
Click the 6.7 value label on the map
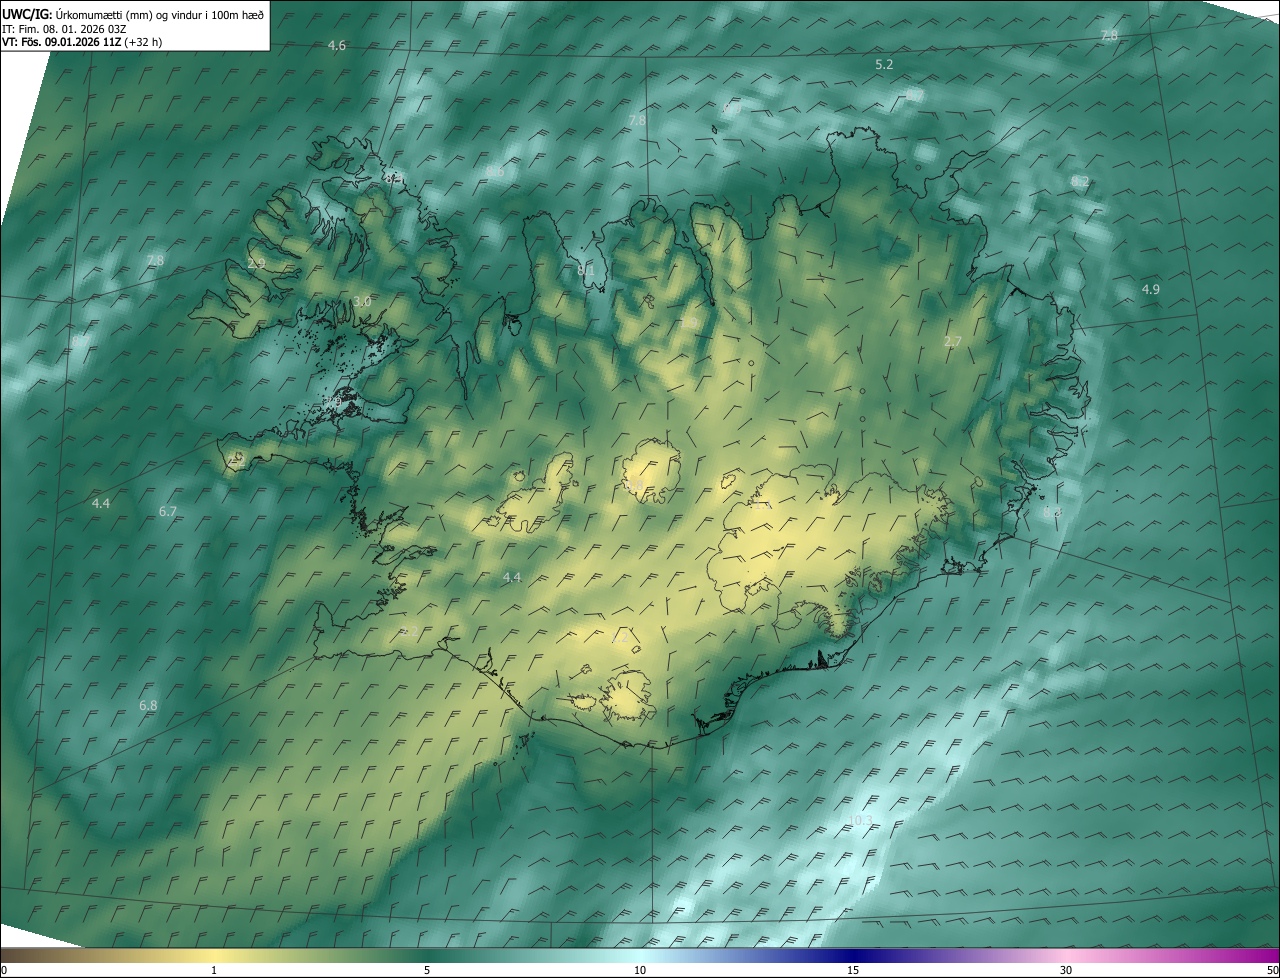[168, 512]
